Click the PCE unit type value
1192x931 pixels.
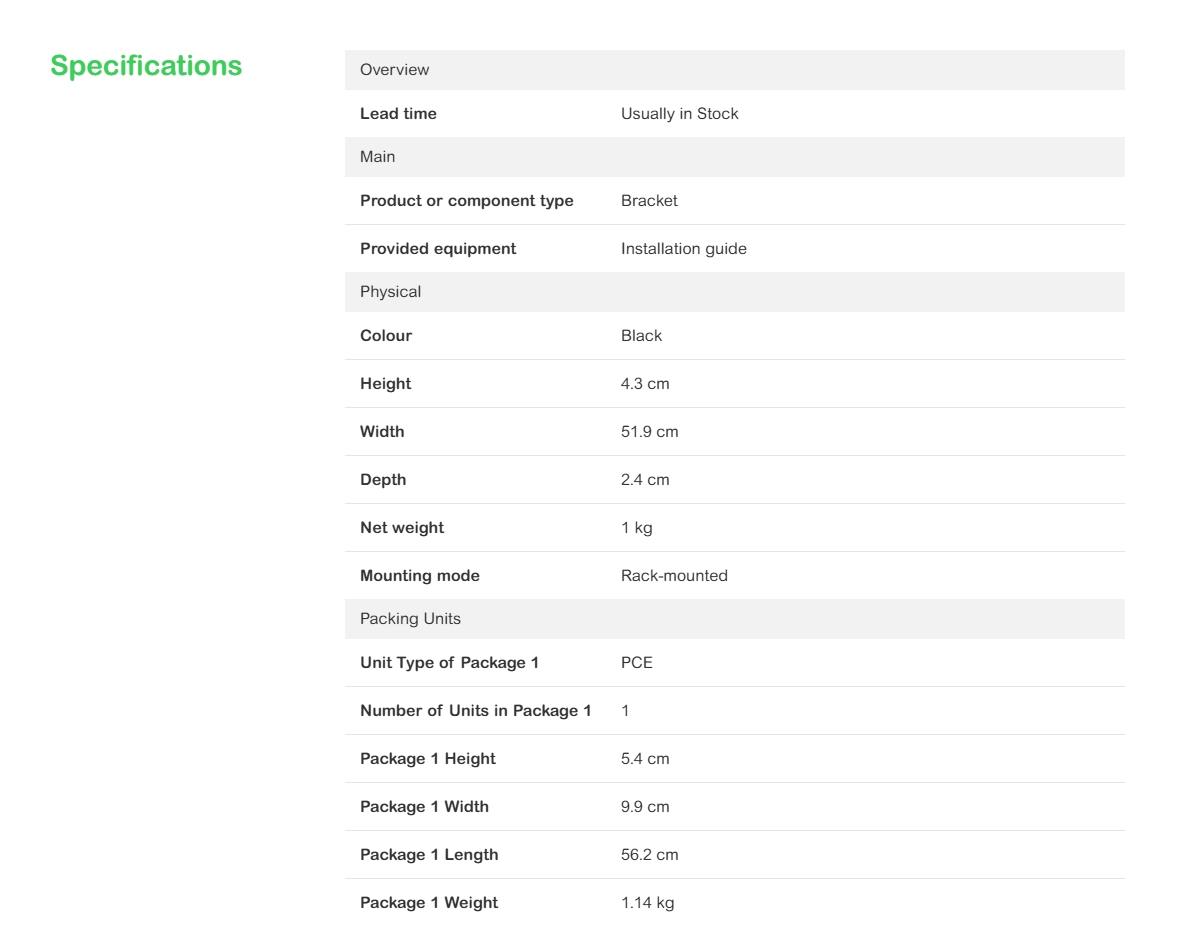(x=636, y=663)
